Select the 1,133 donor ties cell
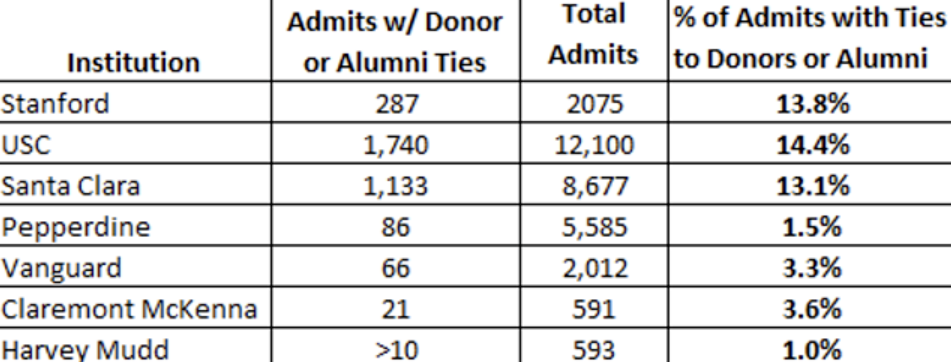 (395, 185)
